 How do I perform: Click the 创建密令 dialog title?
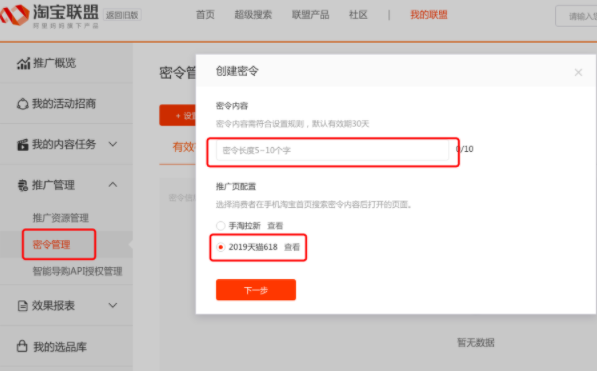[x=237, y=71]
